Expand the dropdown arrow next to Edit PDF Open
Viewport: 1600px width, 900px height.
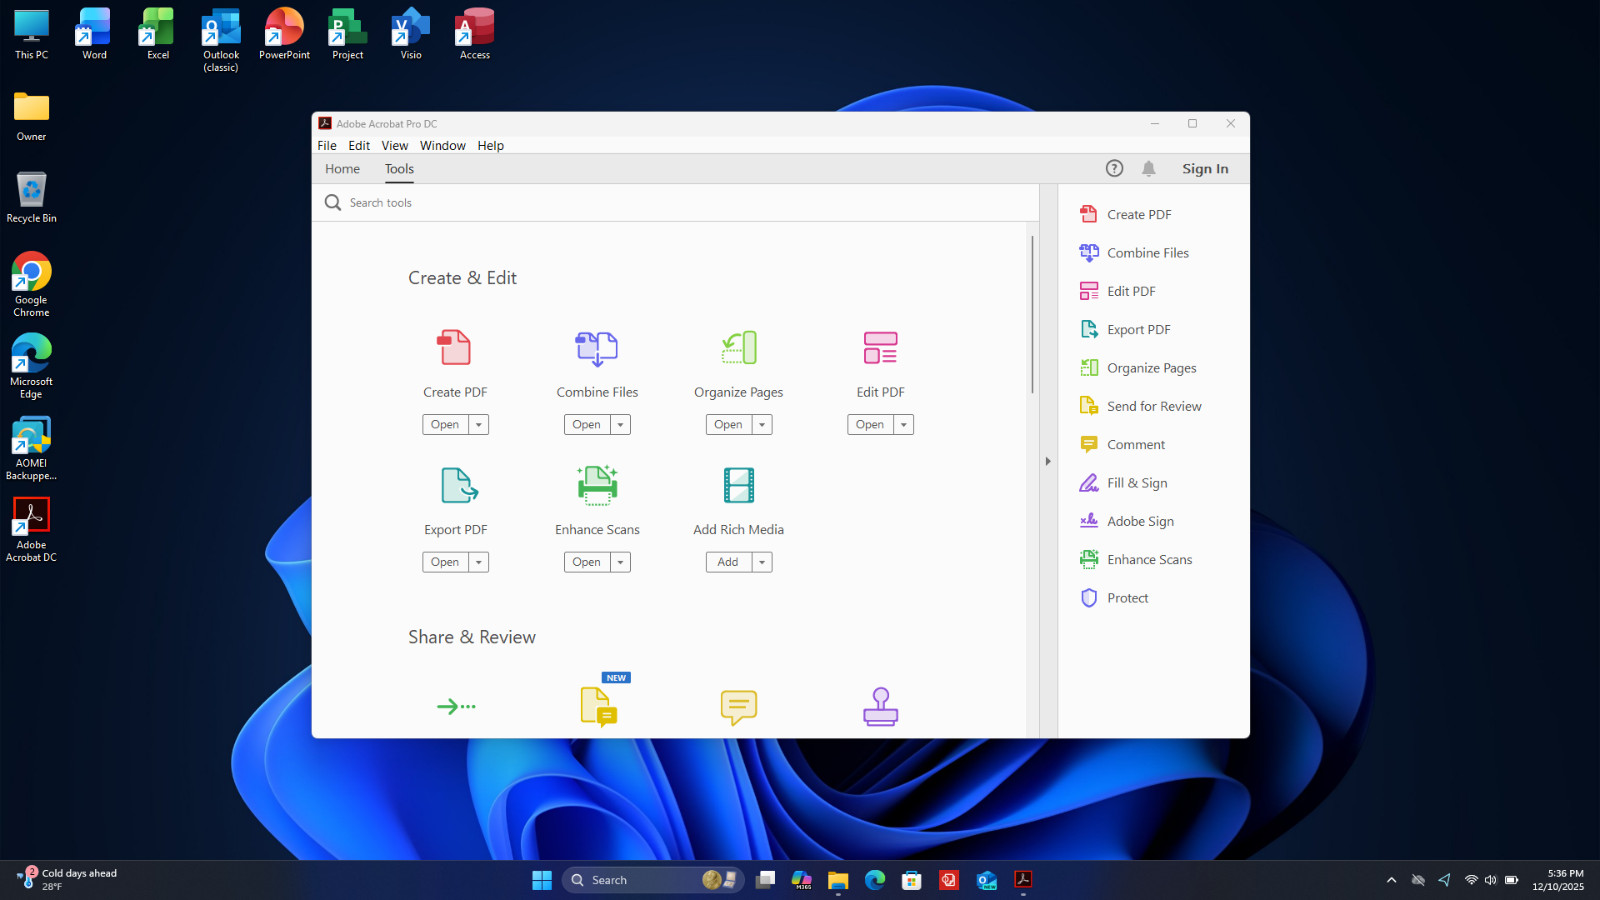click(x=904, y=425)
